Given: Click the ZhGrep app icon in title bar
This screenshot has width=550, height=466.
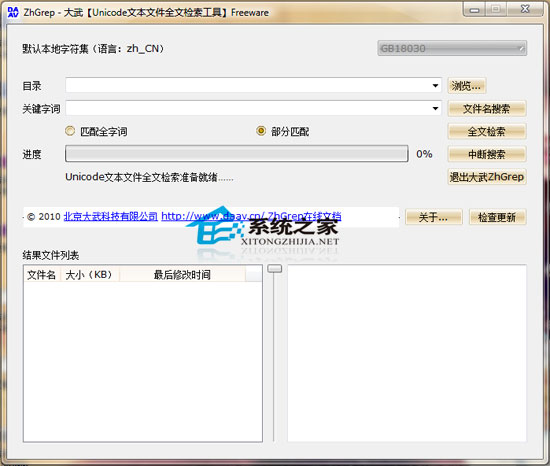Looking at the screenshot, I should [13, 12].
